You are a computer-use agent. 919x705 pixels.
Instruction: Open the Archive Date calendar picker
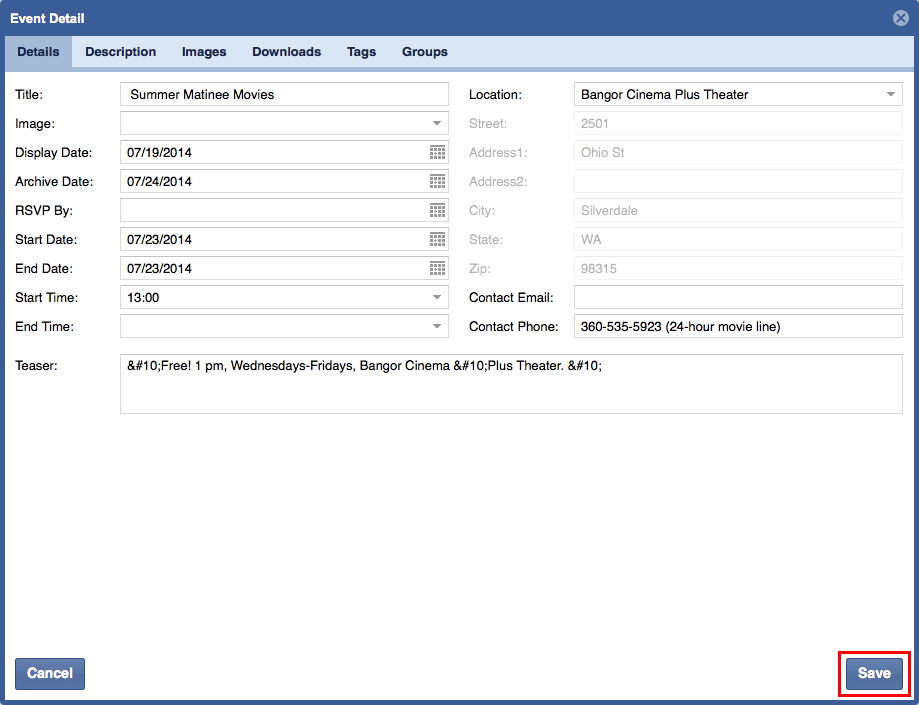[x=437, y=181]
